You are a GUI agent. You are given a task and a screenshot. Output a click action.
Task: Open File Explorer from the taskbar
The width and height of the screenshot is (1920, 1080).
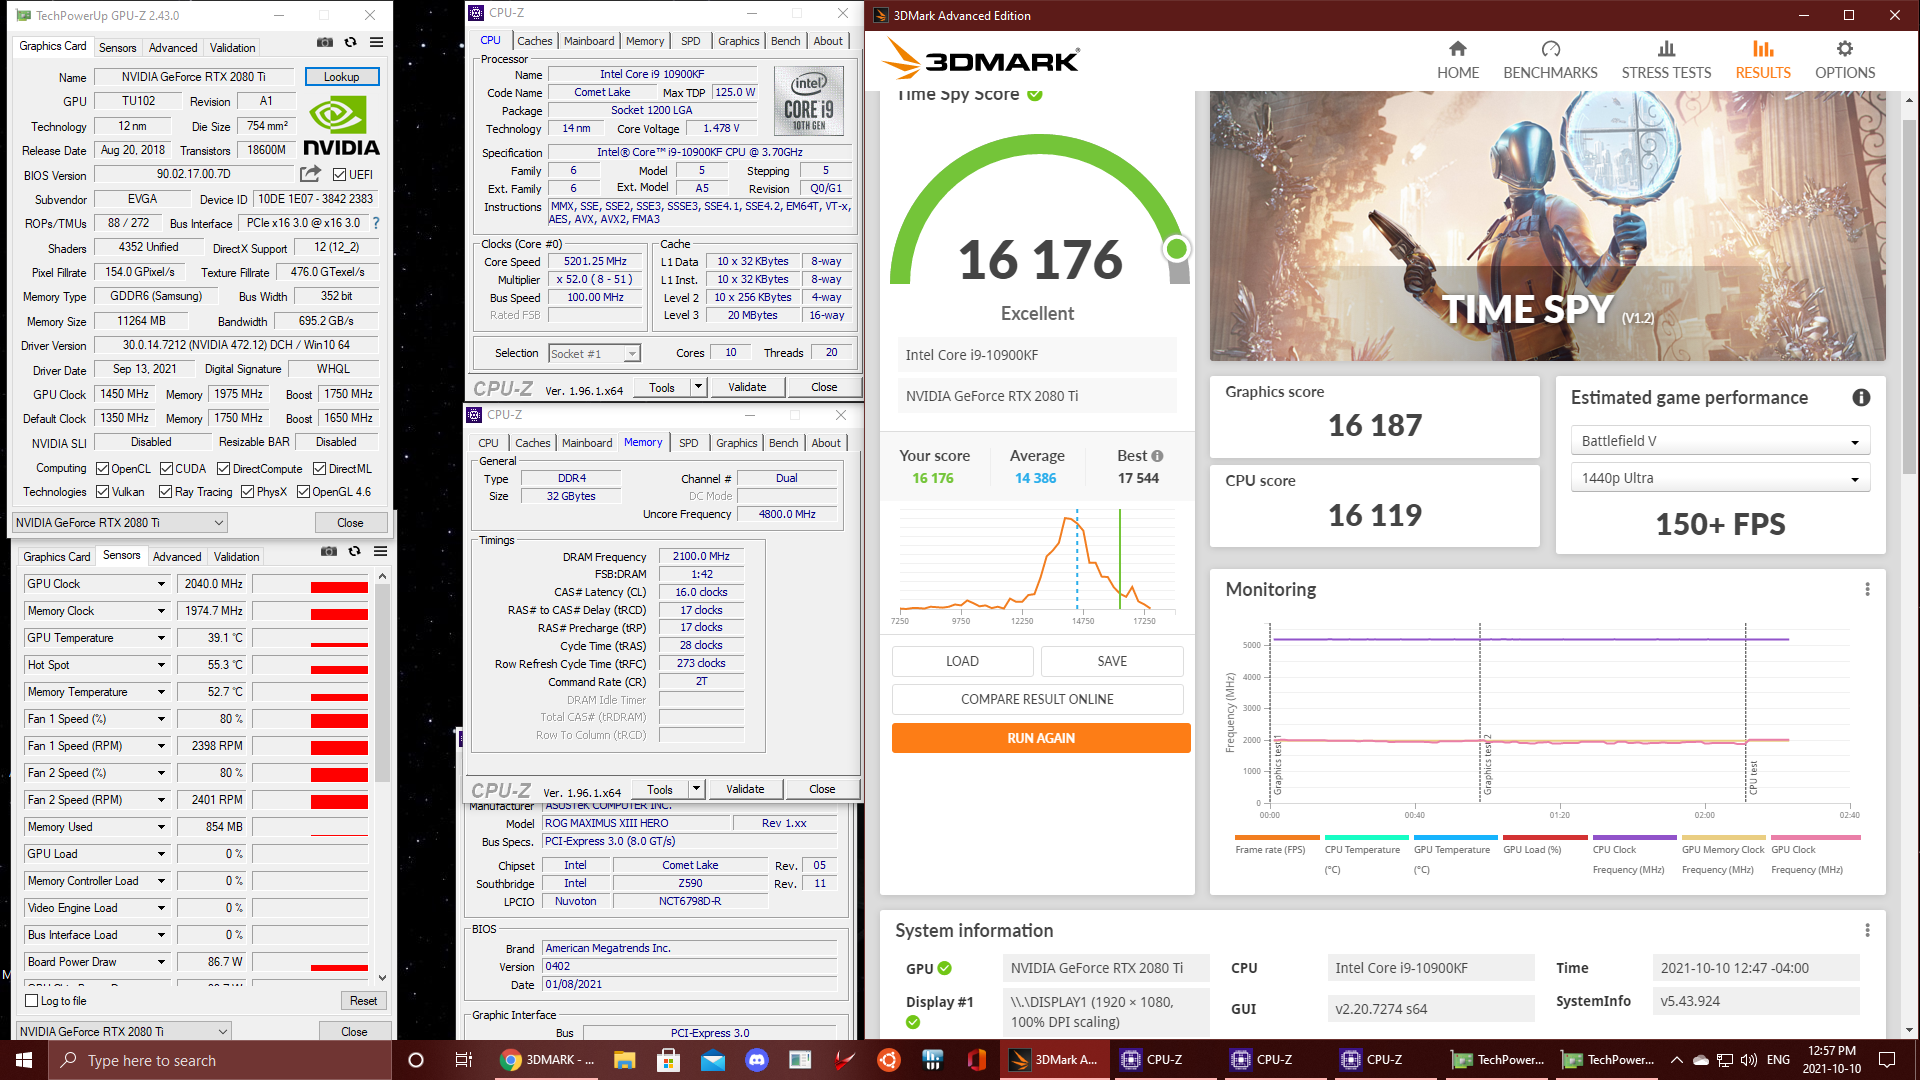coord(624,1060)
